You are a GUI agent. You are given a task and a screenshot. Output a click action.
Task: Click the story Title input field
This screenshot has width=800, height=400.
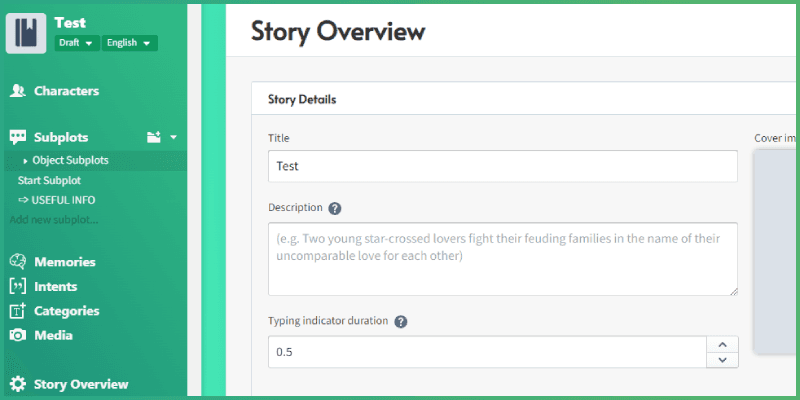pos(502,166)
